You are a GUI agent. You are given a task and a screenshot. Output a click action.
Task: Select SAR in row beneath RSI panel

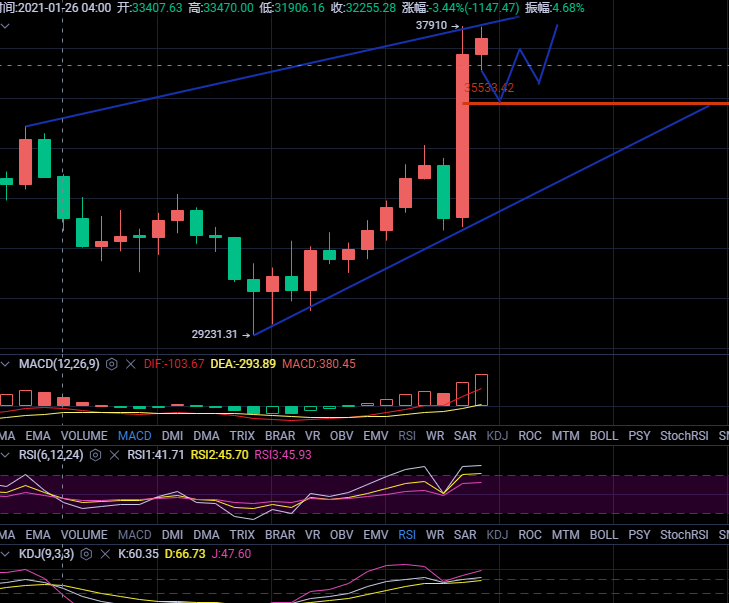pyautogui.click(x=465, y=535)
